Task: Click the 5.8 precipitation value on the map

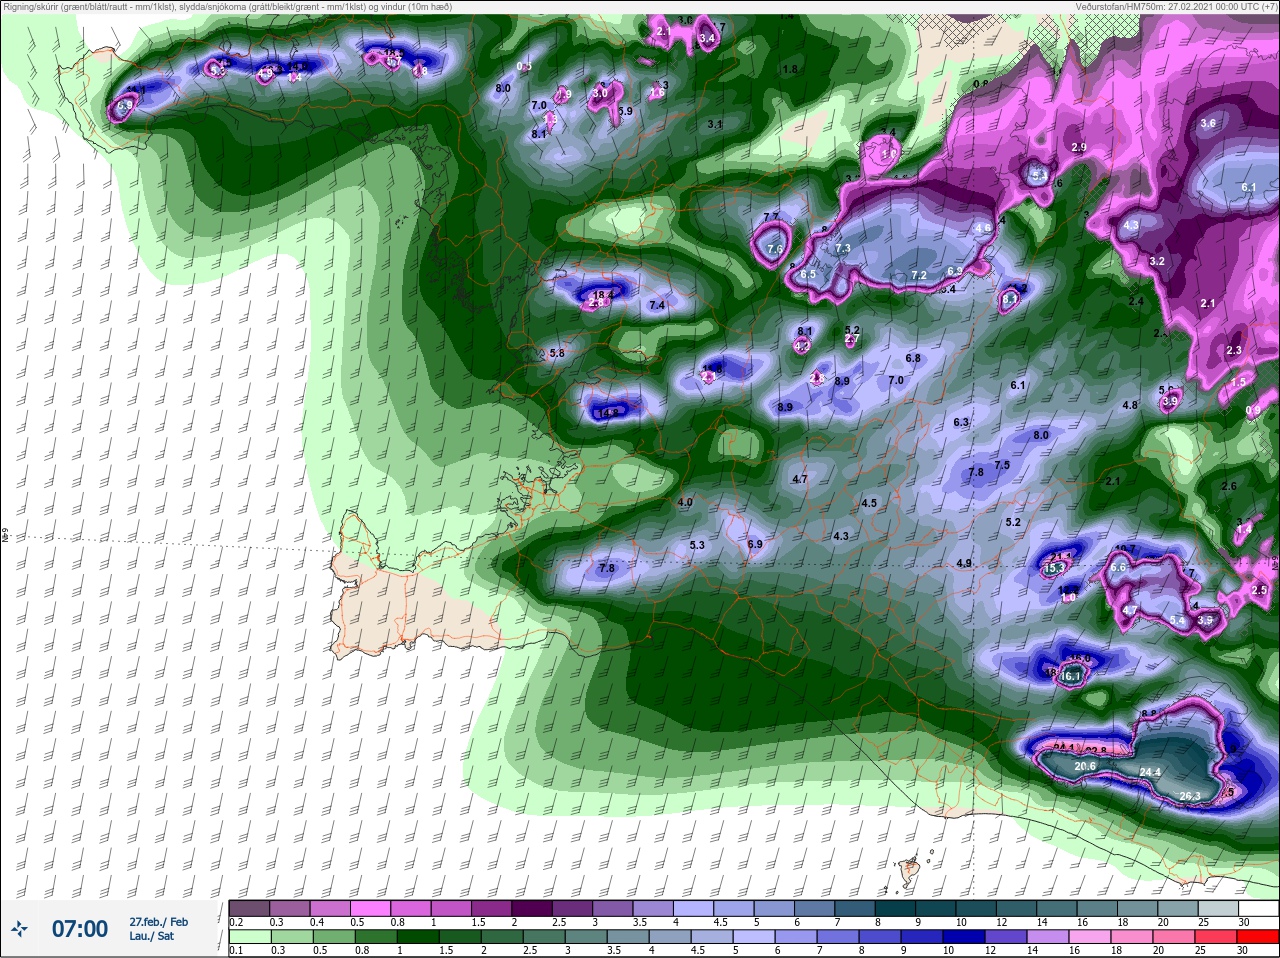Action: point(557,353)
